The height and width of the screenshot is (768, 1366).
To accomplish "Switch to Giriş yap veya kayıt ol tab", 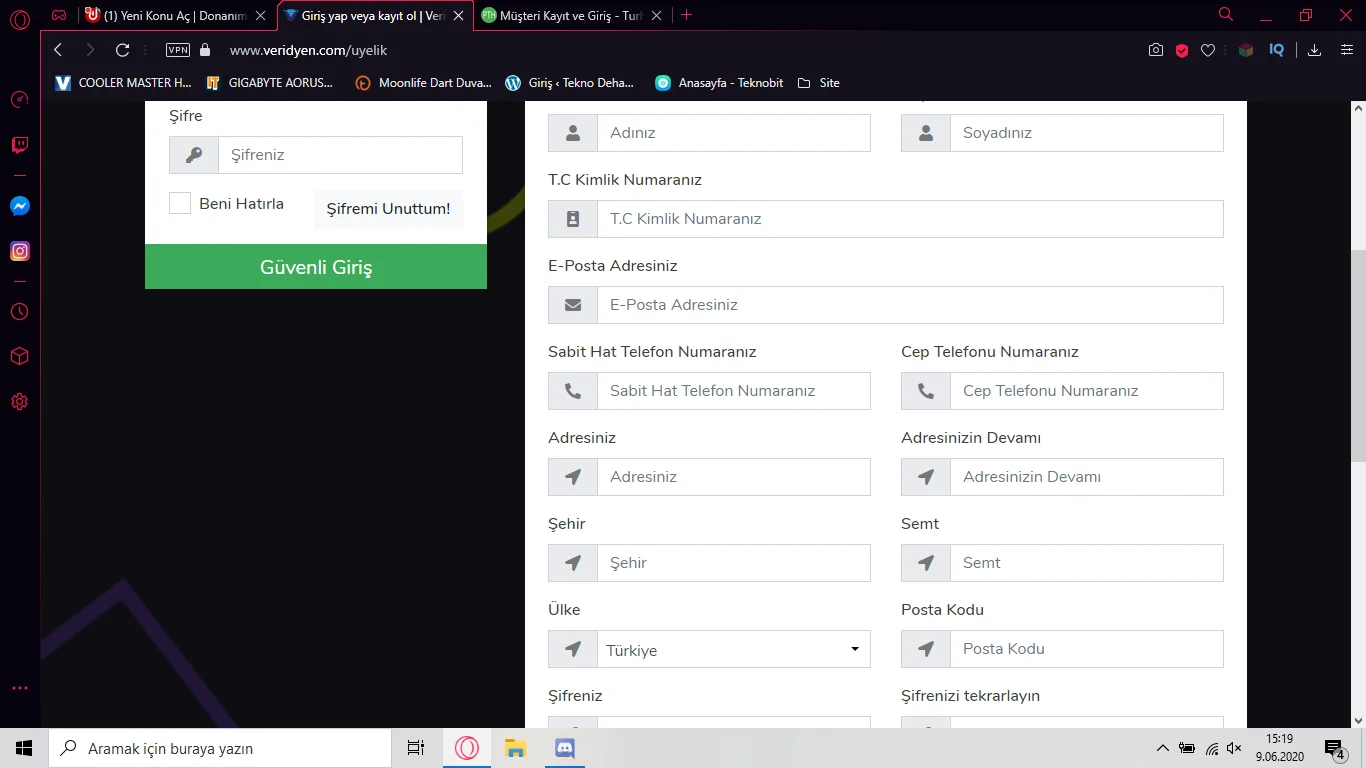I will (374, 16).
